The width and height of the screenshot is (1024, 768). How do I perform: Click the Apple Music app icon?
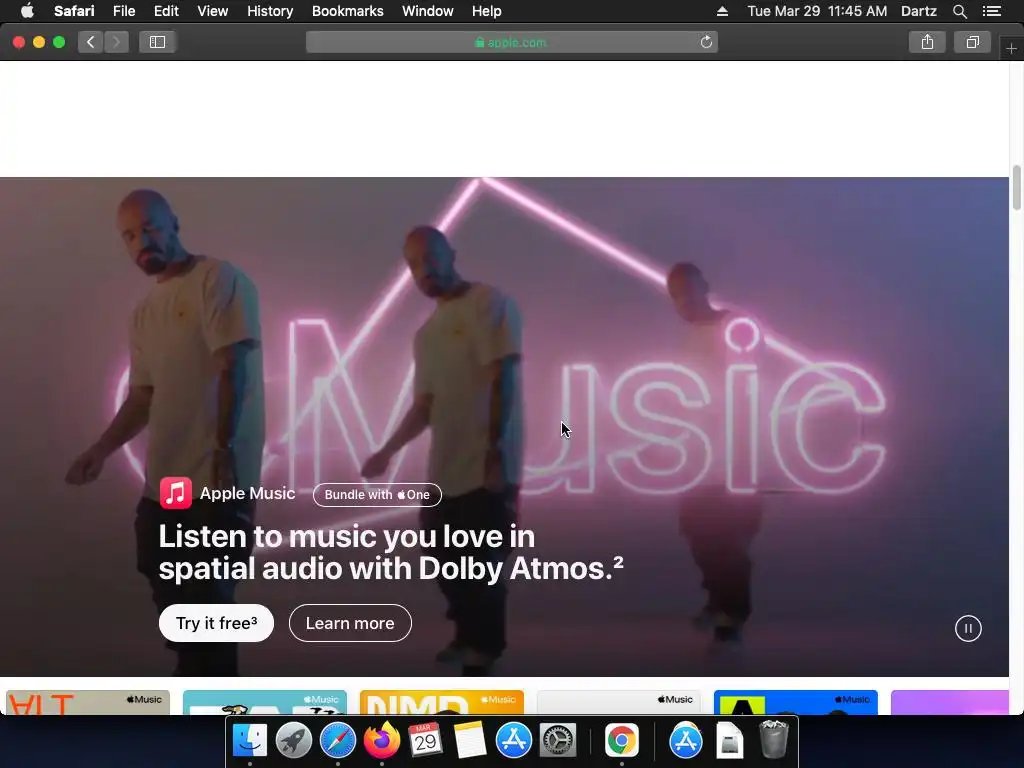point(176,493)
